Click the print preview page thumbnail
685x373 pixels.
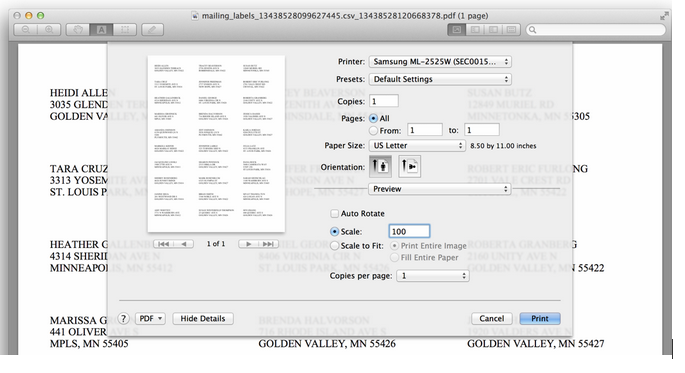click(x=216, y=144)
